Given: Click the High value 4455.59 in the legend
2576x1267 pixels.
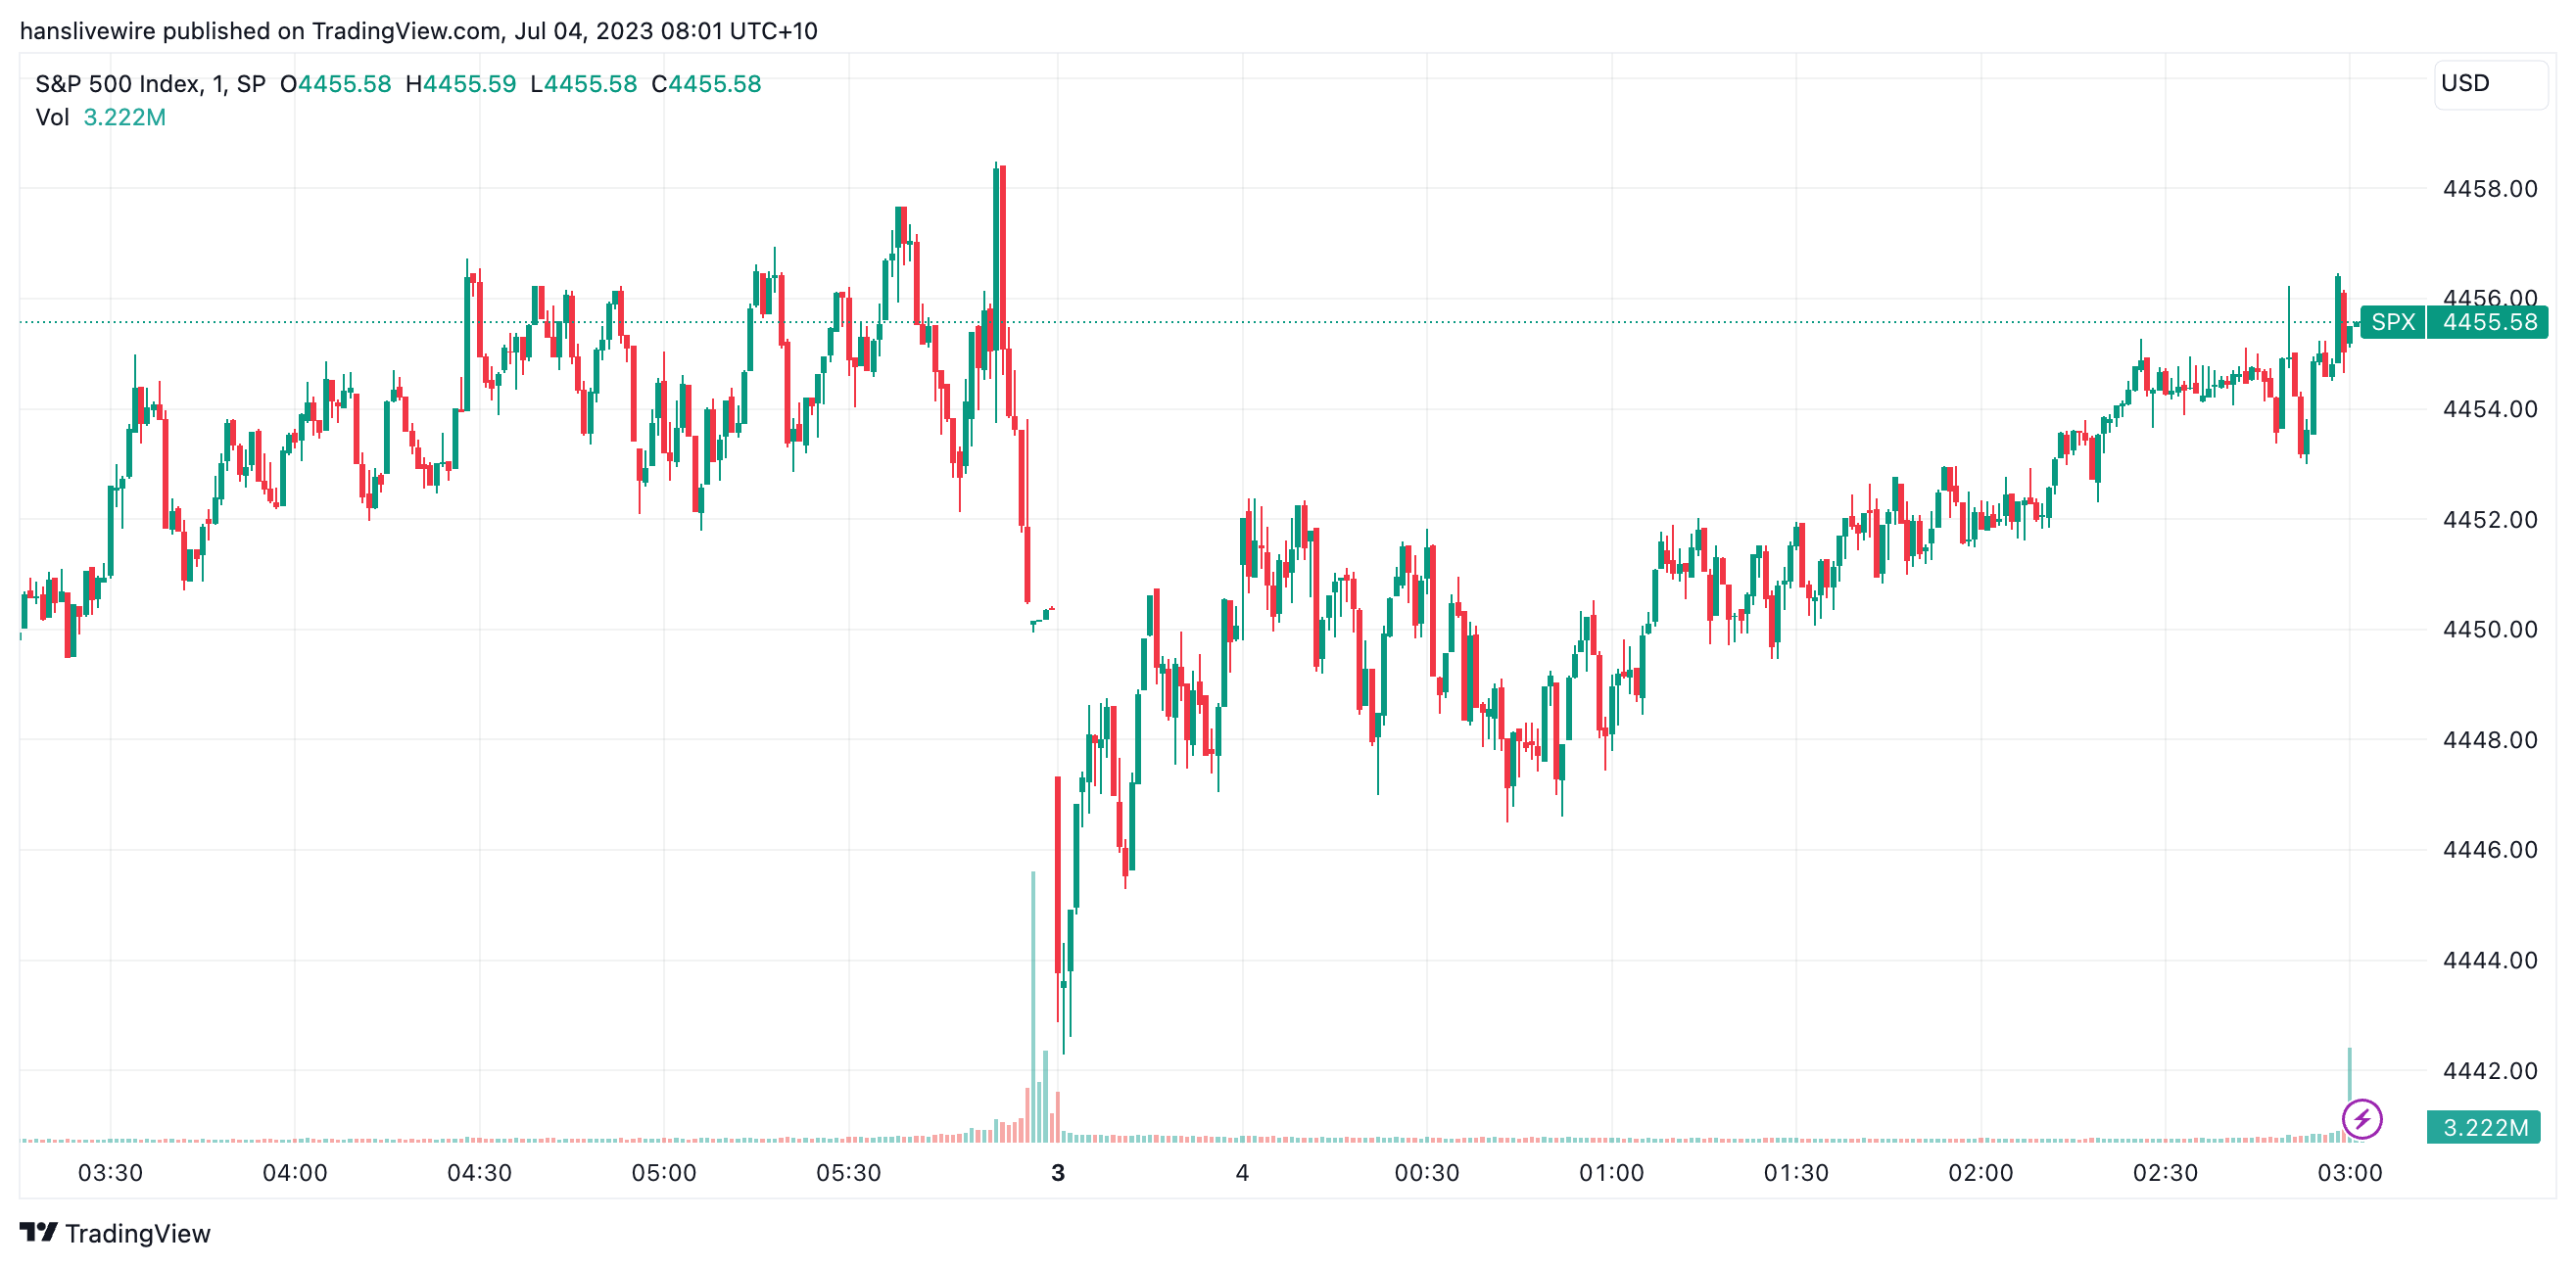Looking at the screenshot, I should coord(468,84).
